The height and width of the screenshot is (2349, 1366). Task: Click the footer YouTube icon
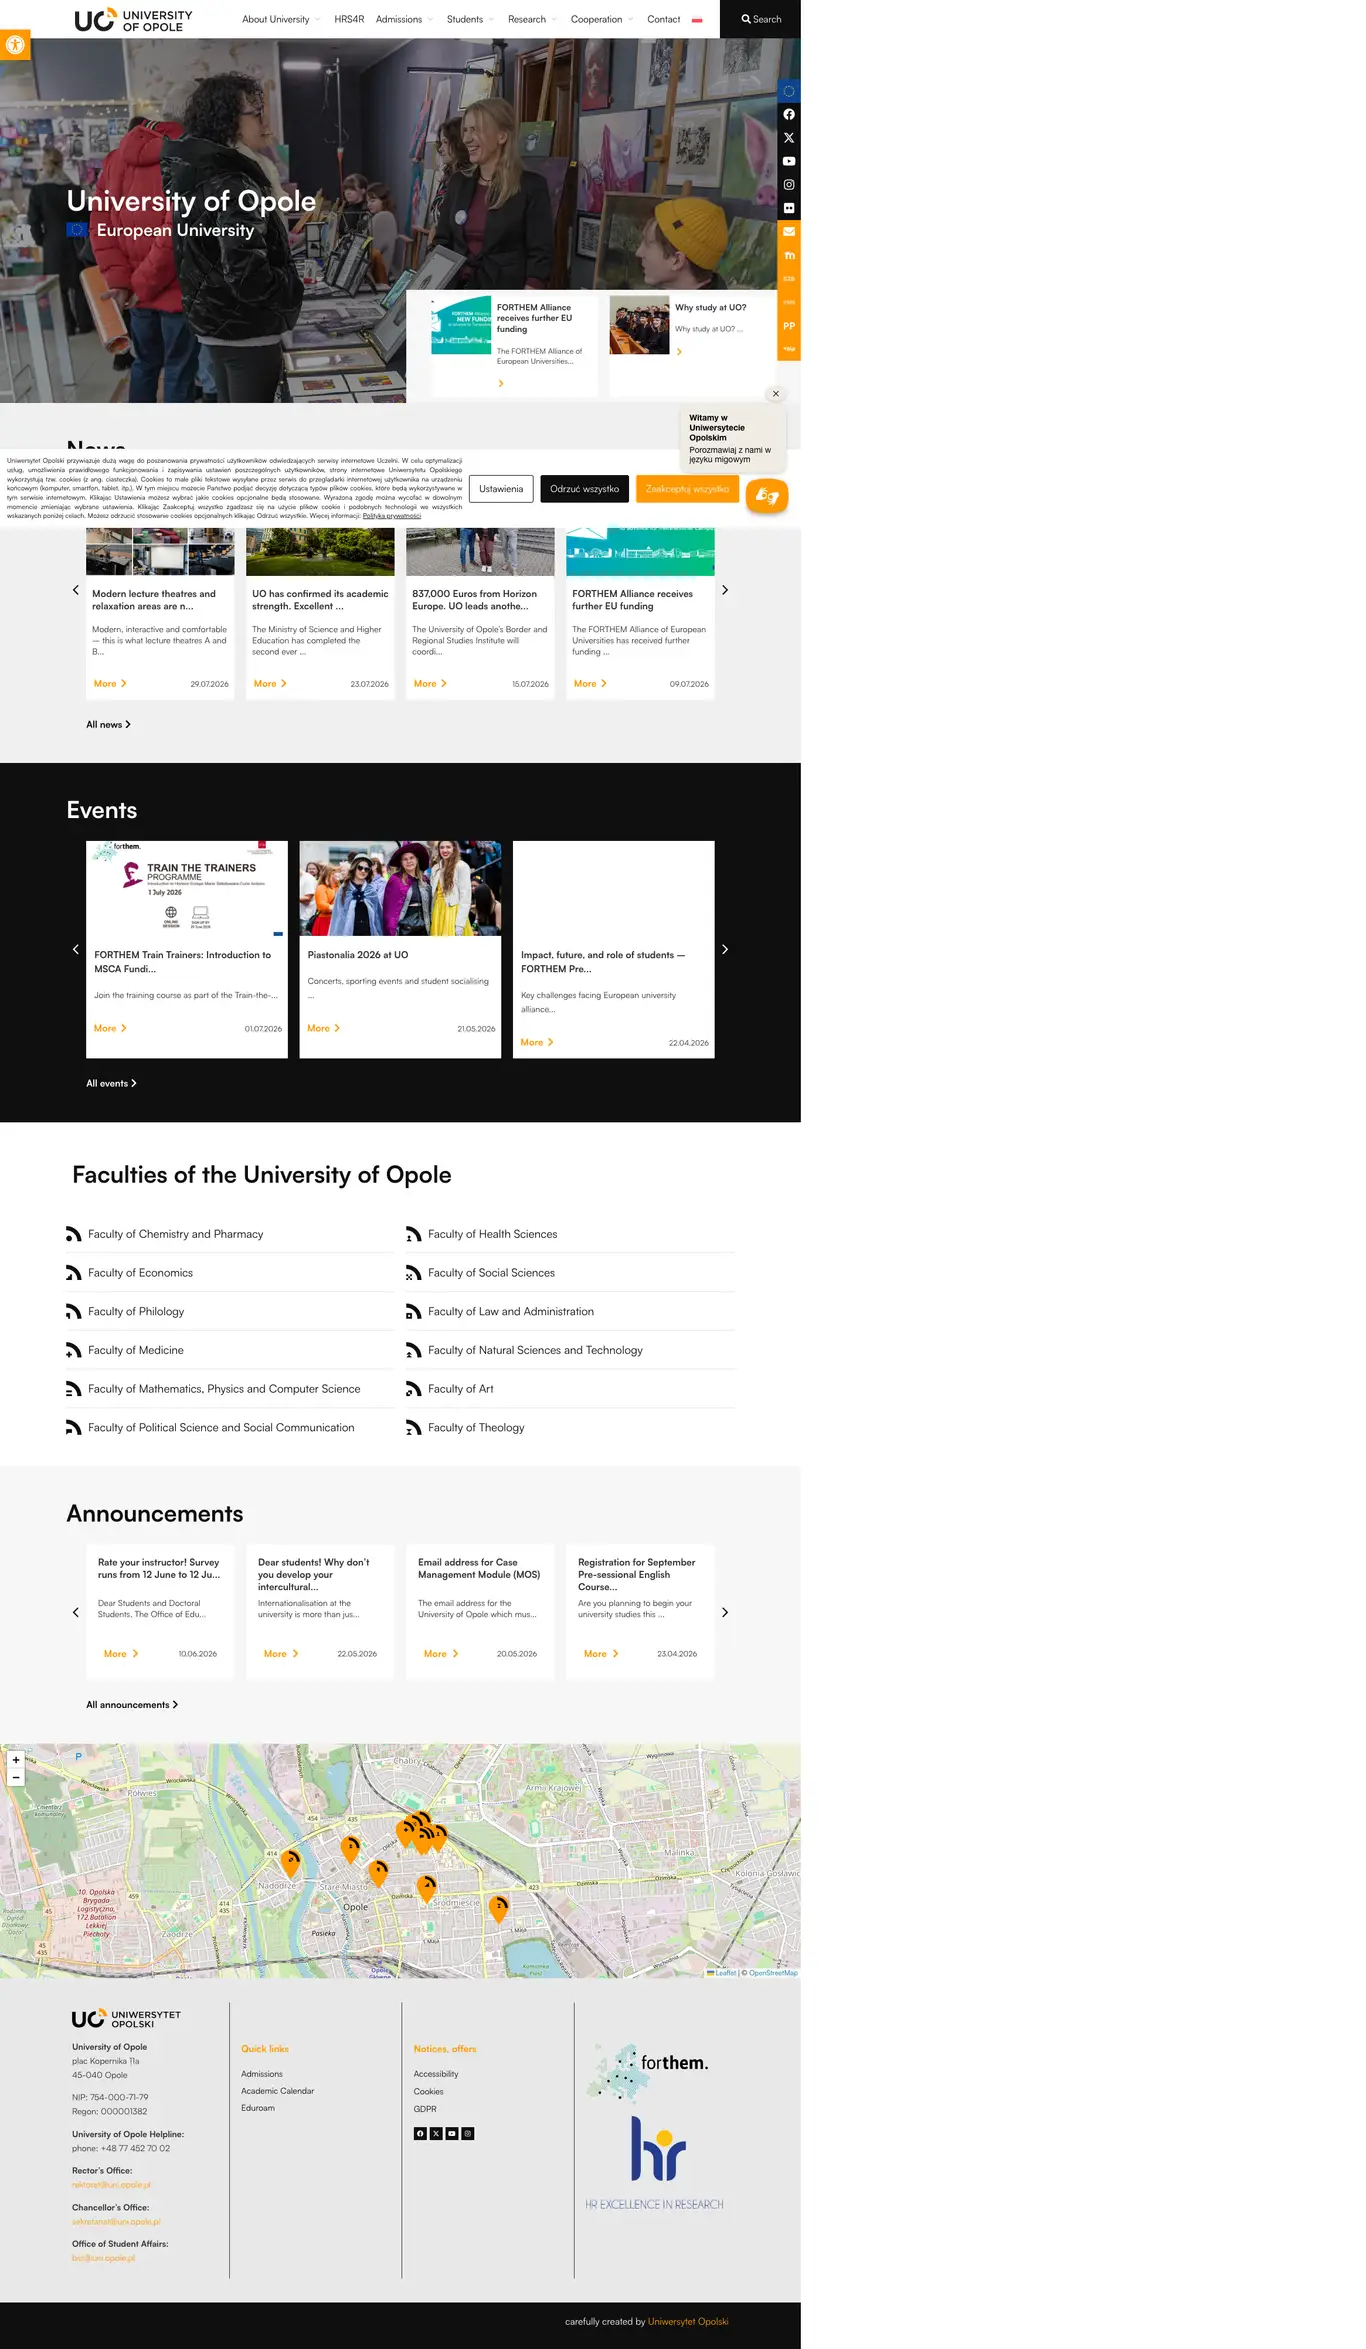pos(452,2133)
